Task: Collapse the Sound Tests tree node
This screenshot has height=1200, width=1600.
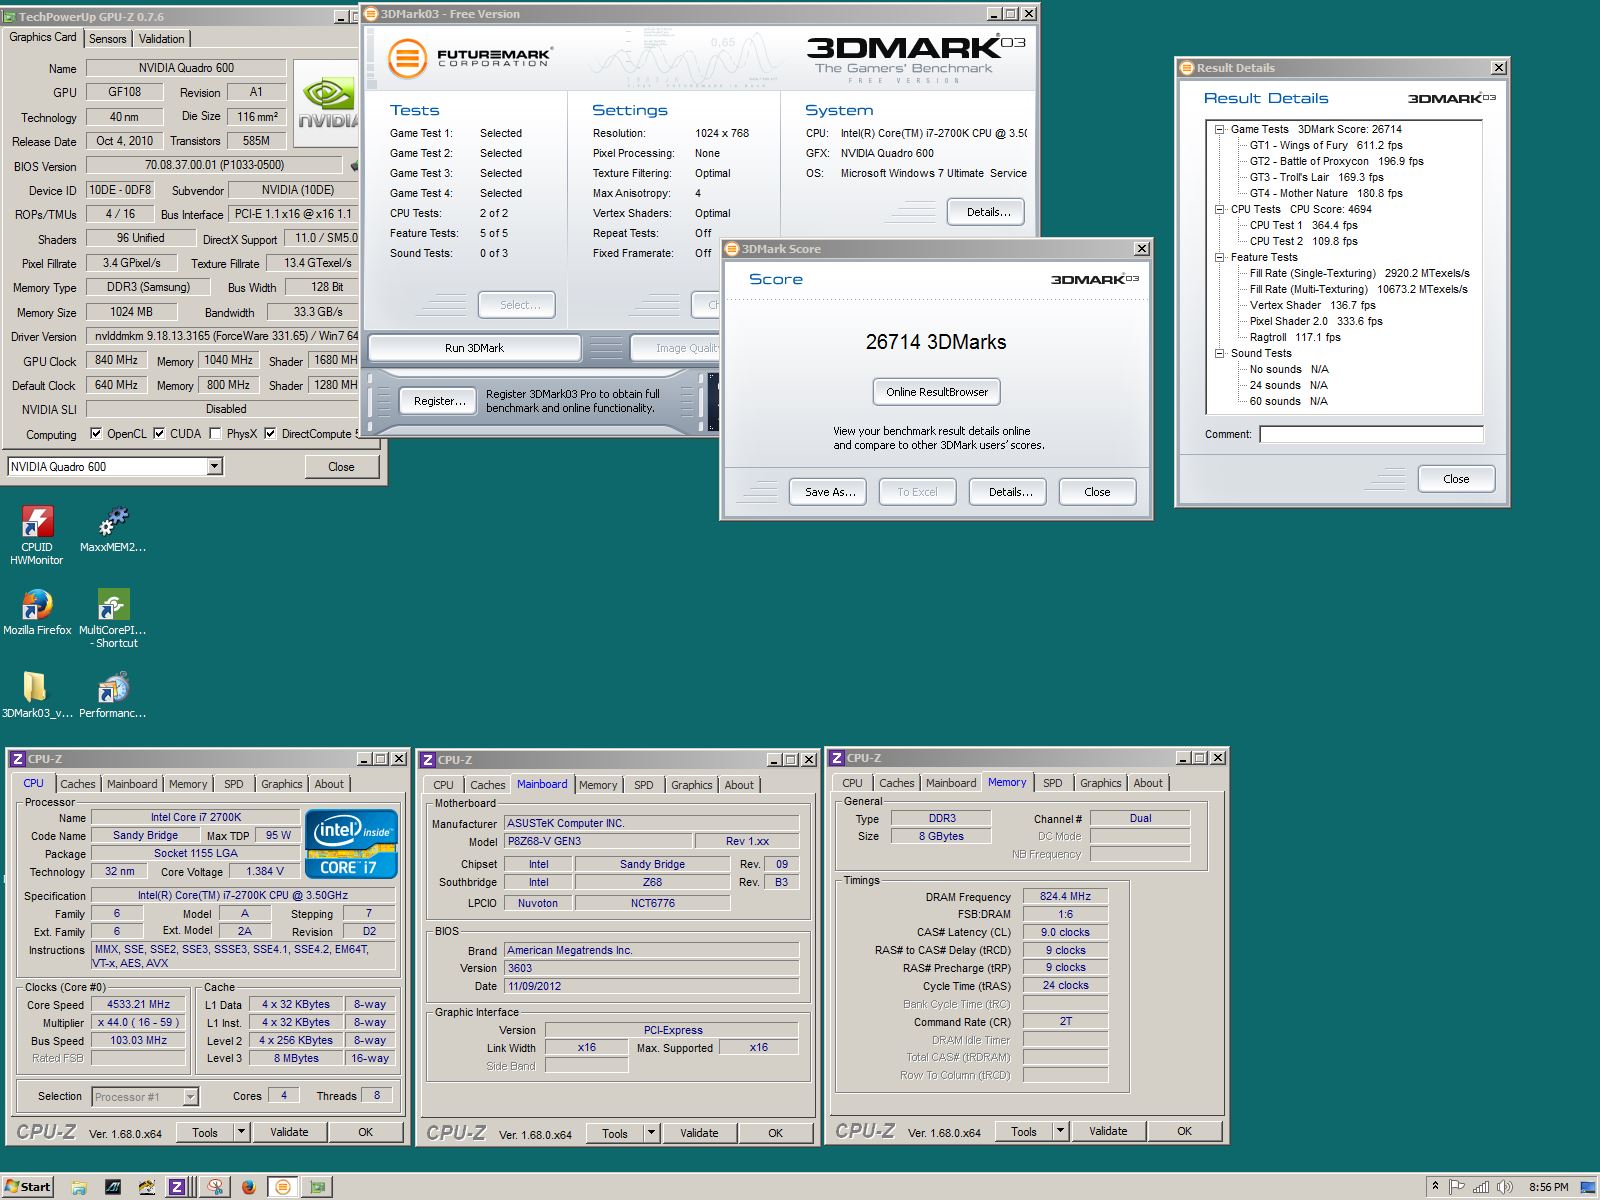Action: [1220, 353]
